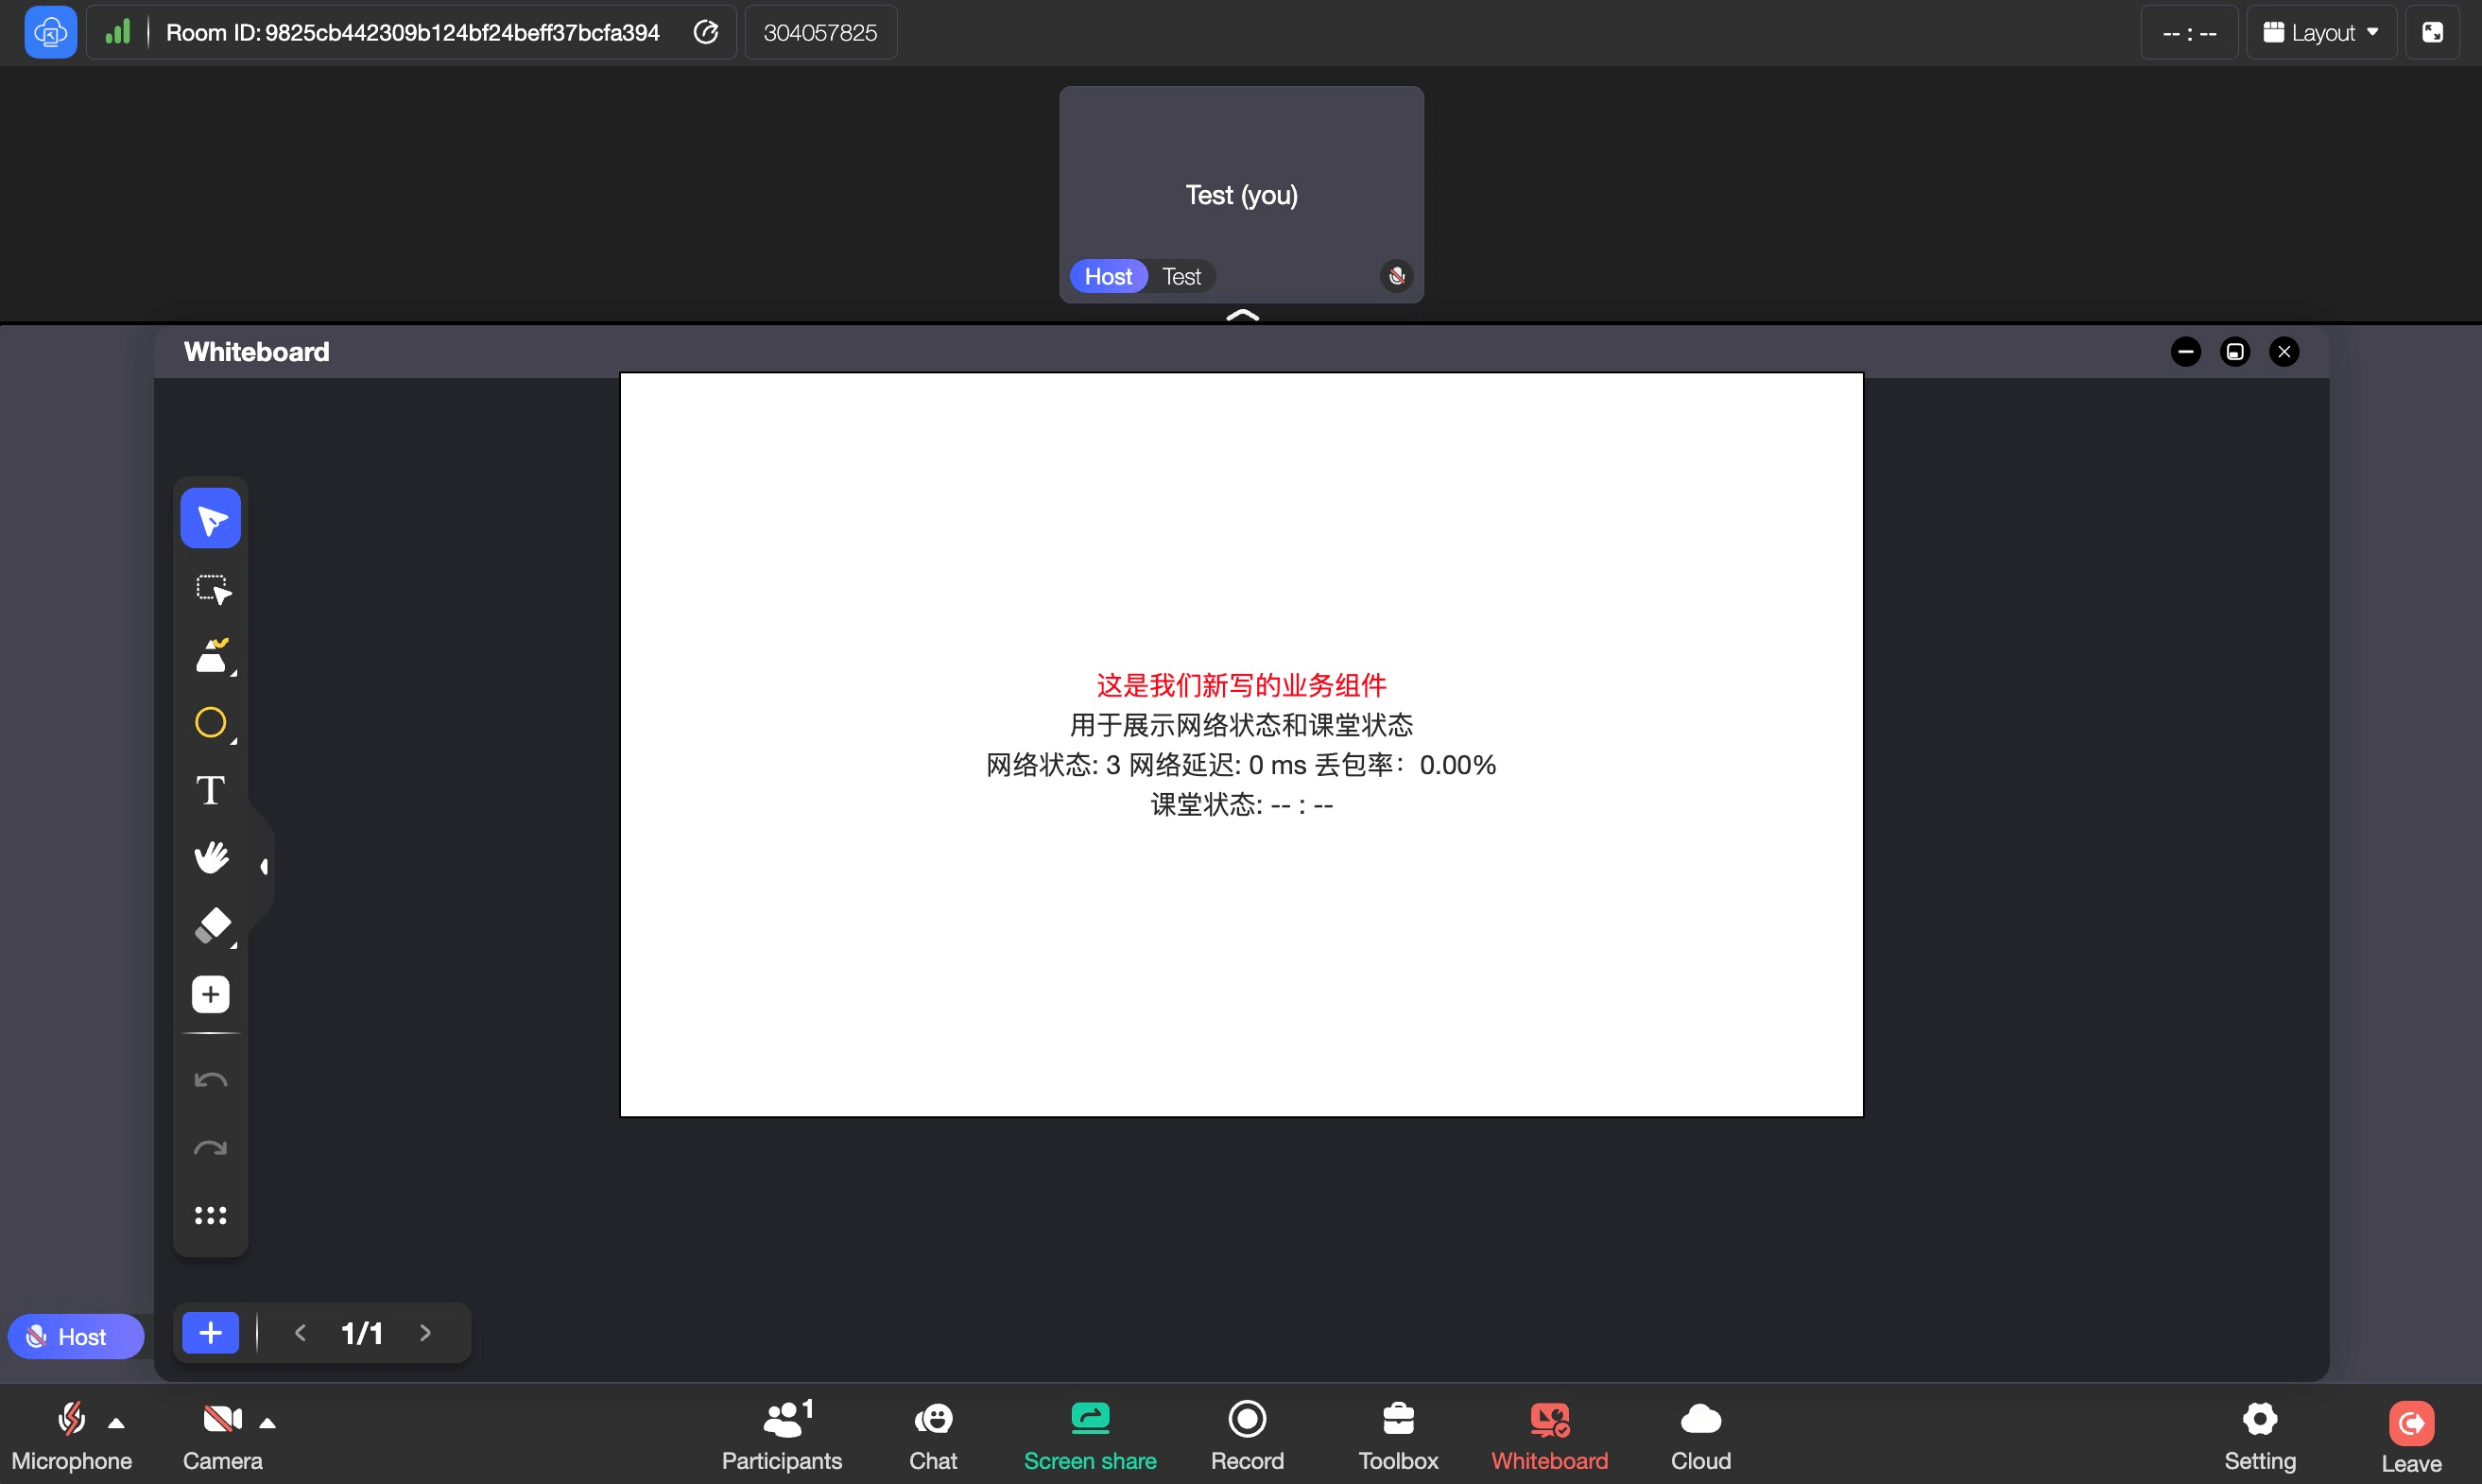Viewport: 2482px width, 1484px height.
Task: Click the 课堂状态 class status line
Action: (x=1241, y=805)
